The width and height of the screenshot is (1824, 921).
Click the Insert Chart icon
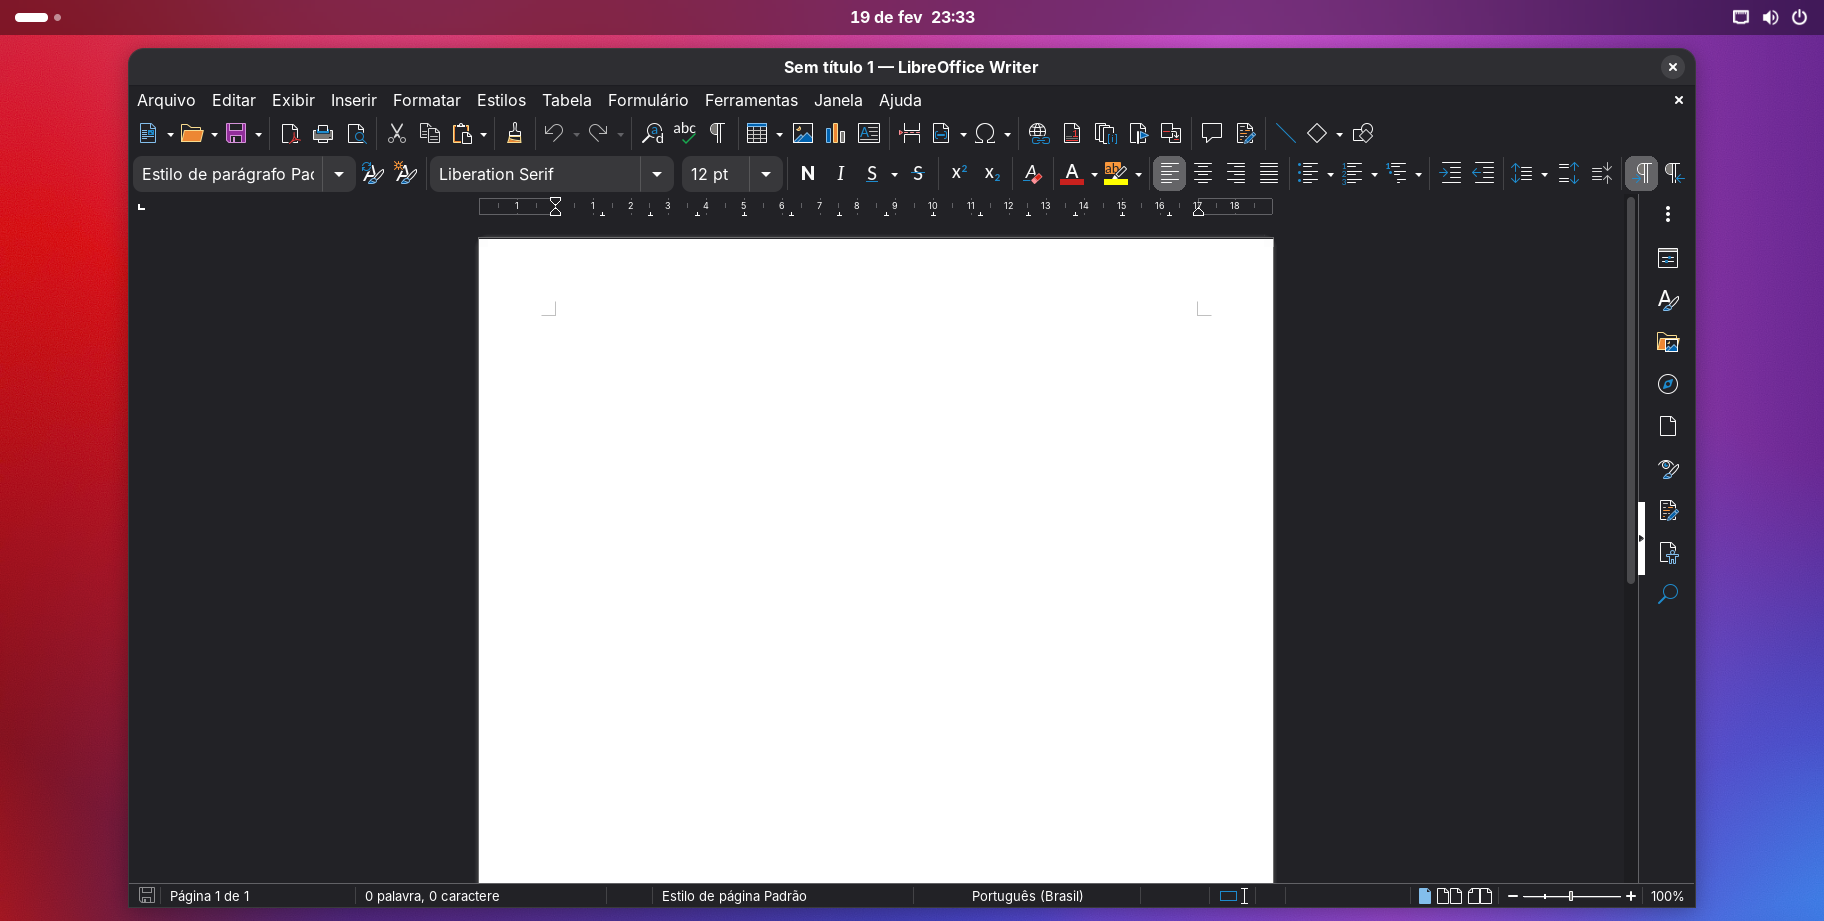[835, 134]
